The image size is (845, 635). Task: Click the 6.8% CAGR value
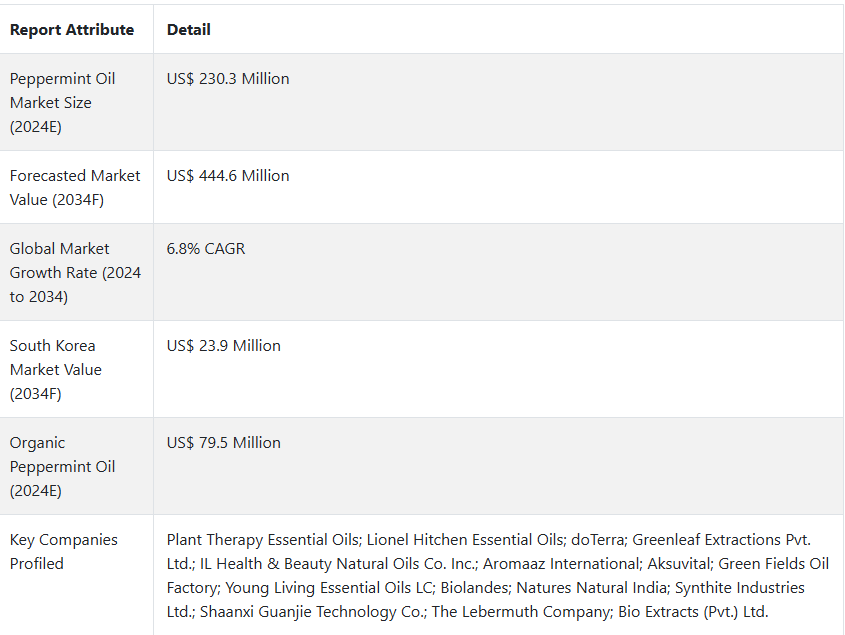tap(206, 249)
